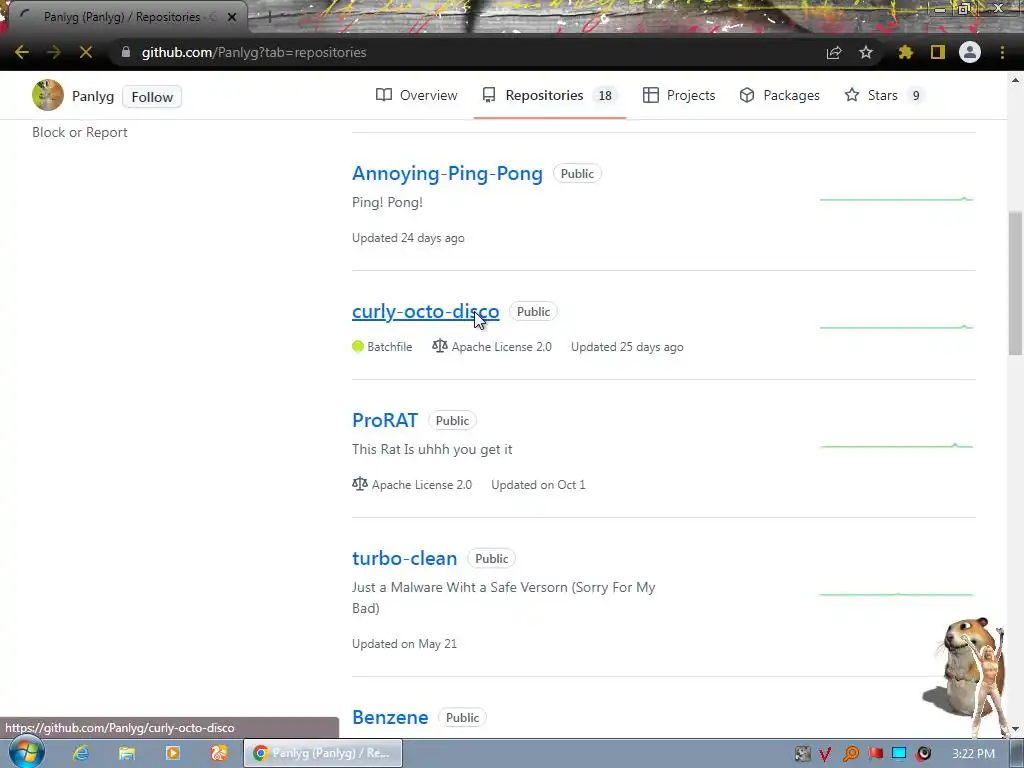Image resolution: width=1024 pixels, height=768 pixels.
Task: Open the Windows Start menu
Action: click(x=26, y=753)
